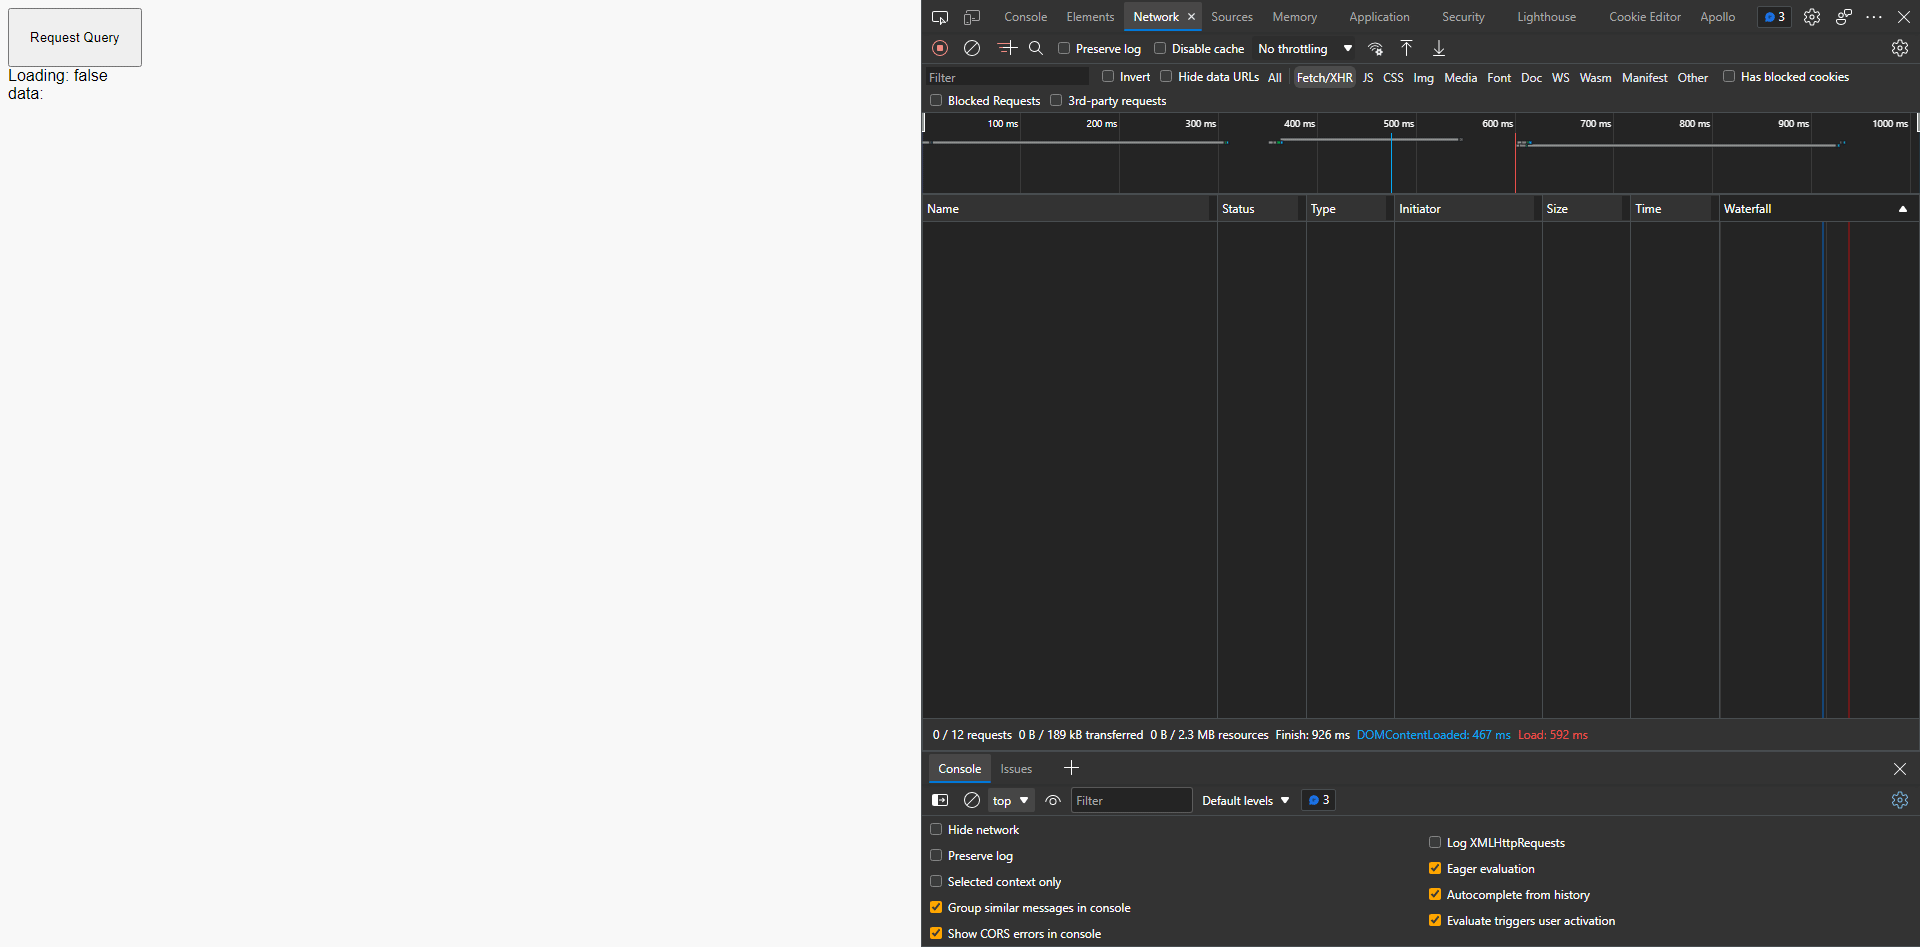Open an issue-linked console eye tool
This screenshot has width=1920, height=947.
[1052, 800]
